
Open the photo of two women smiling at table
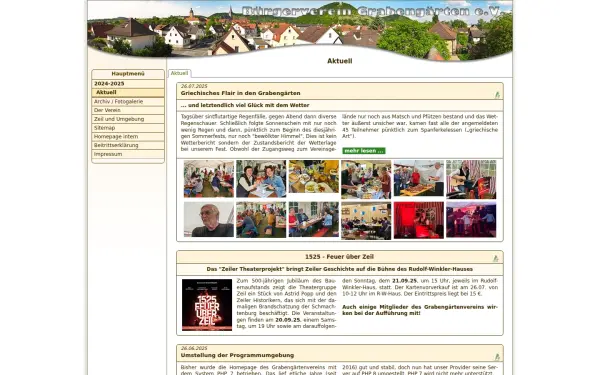261,179
